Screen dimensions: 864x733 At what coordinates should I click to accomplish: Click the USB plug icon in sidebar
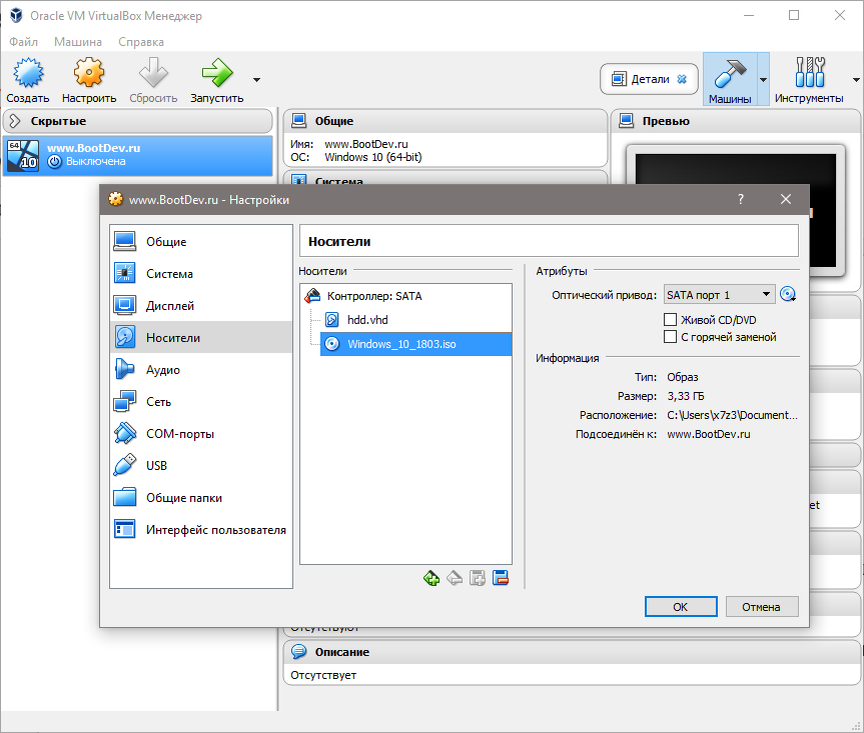[x=125, y=465]
